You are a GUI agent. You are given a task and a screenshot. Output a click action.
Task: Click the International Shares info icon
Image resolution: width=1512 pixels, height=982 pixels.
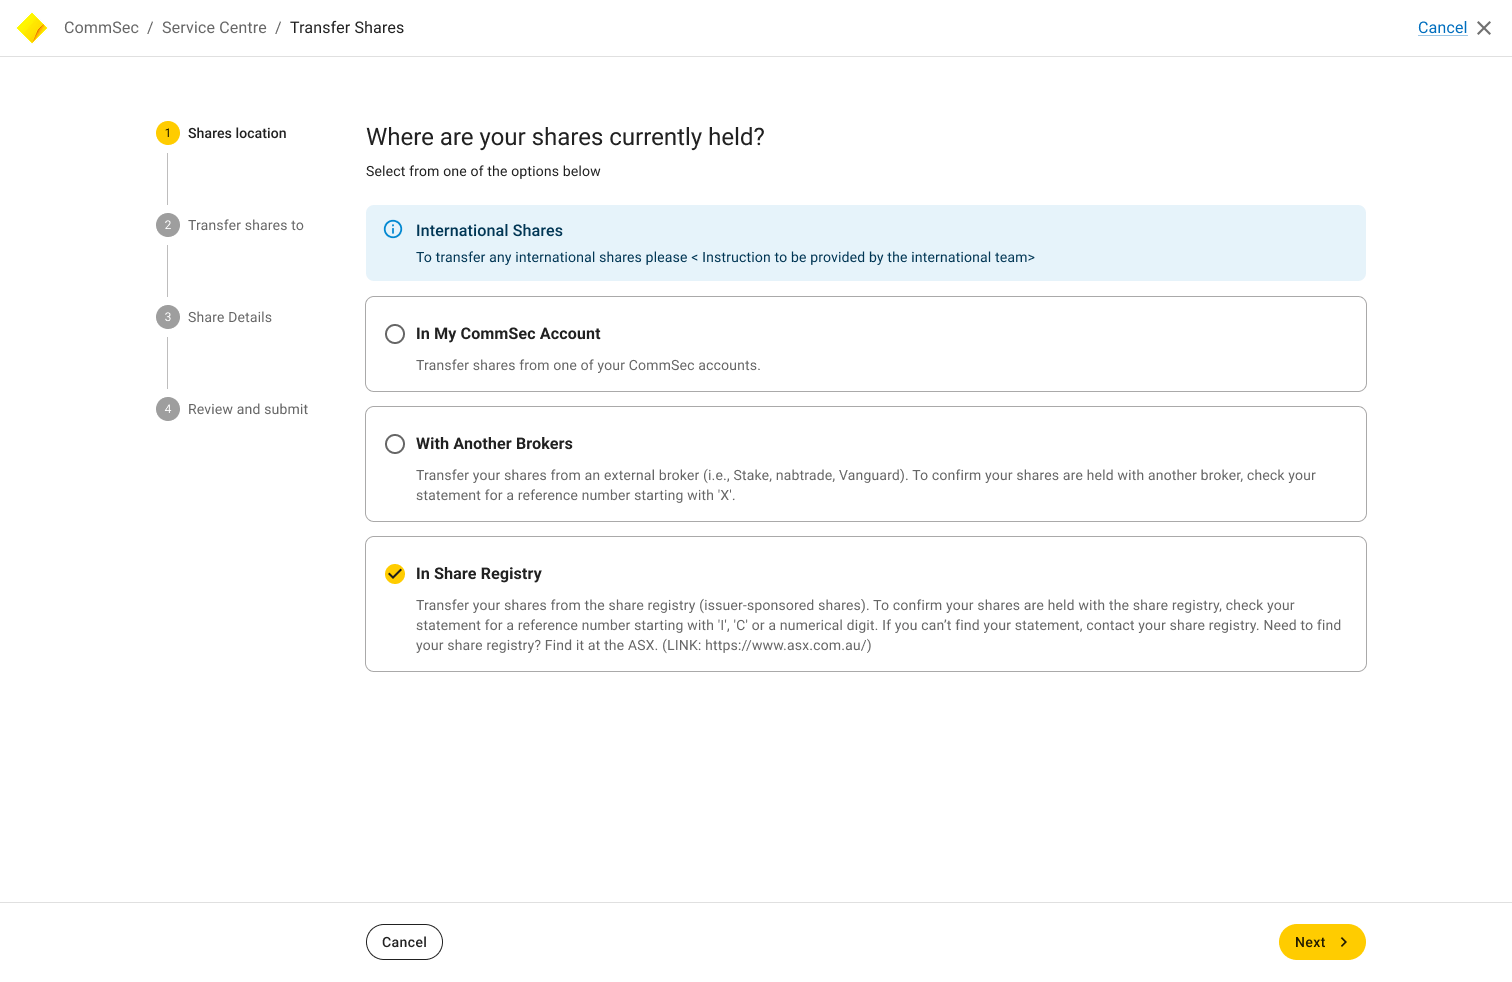393,229
